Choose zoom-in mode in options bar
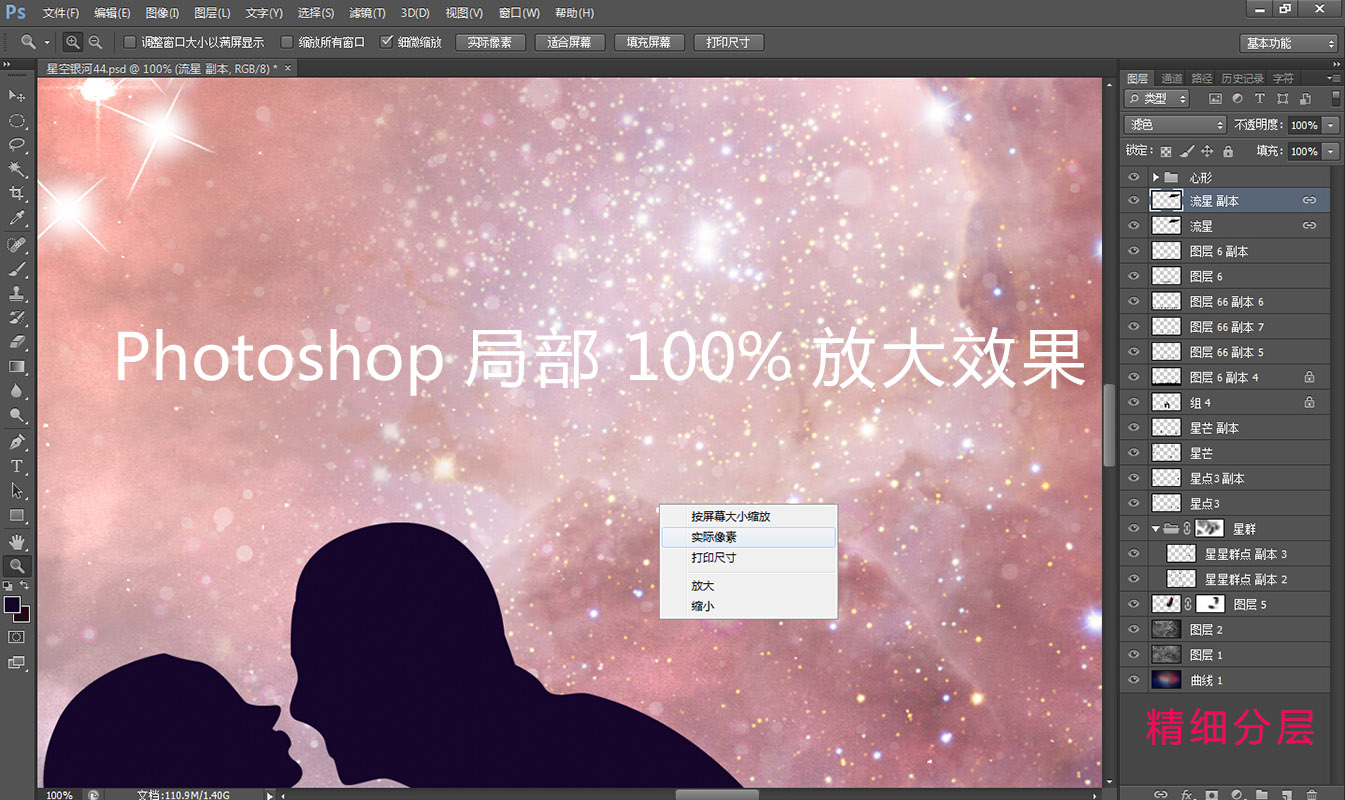The height and width of the screenshot is (800, 1345). 72,42
